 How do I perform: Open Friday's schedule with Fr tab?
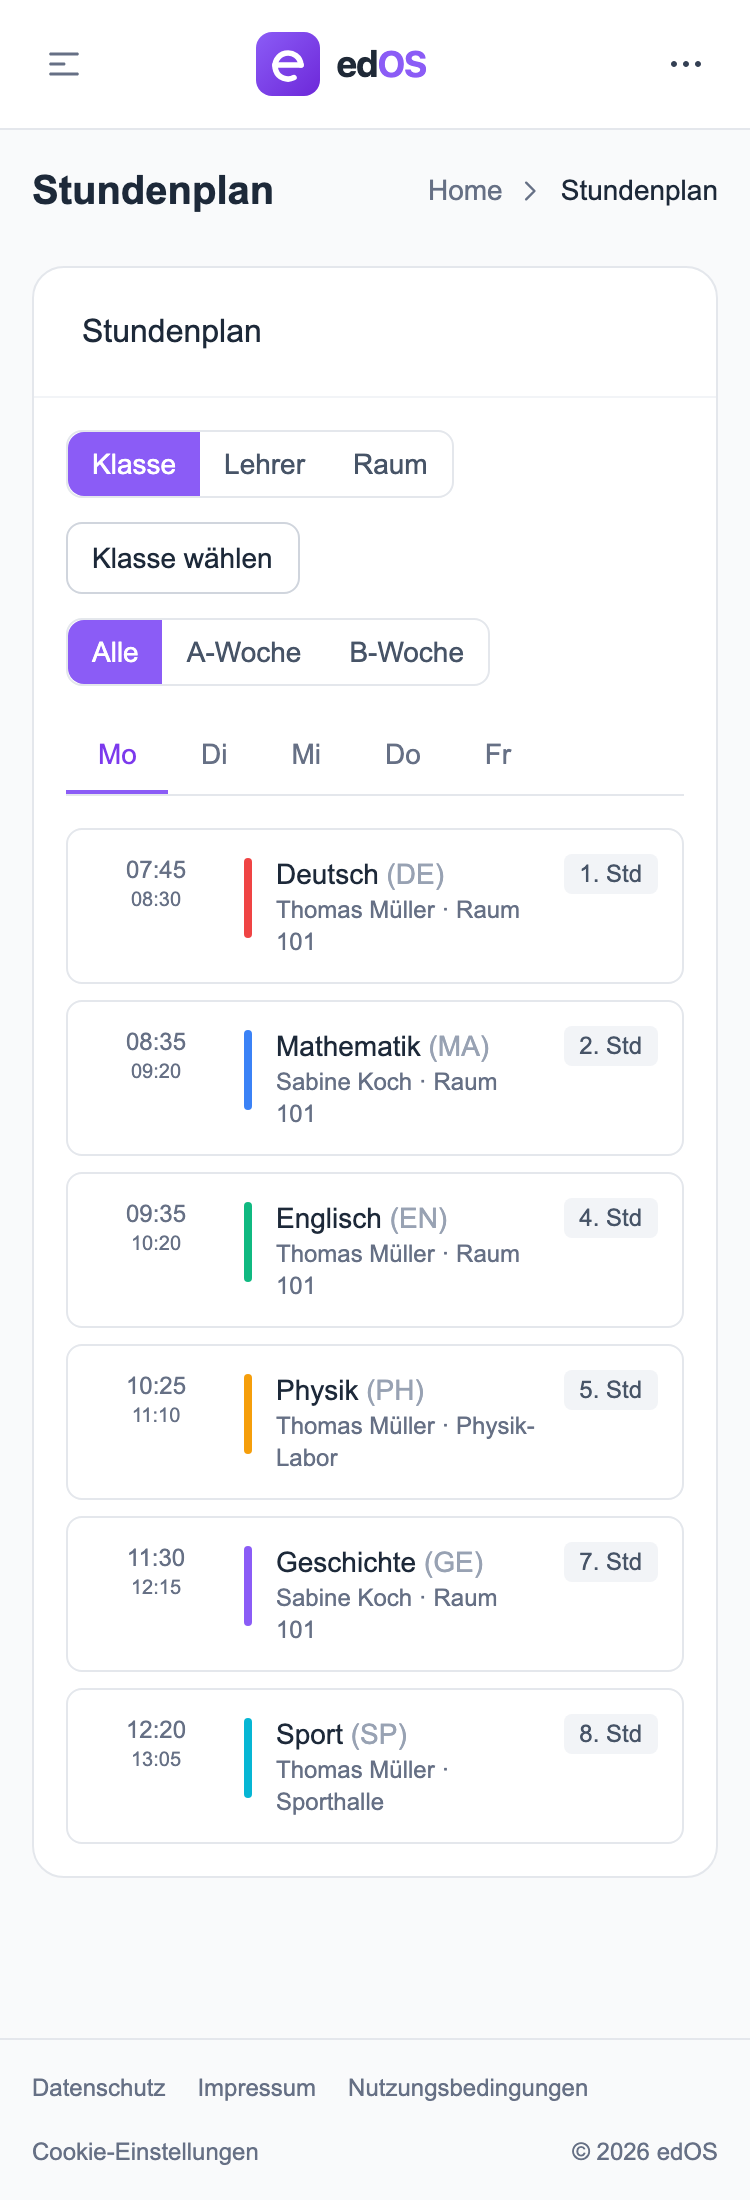coord(496,755)
